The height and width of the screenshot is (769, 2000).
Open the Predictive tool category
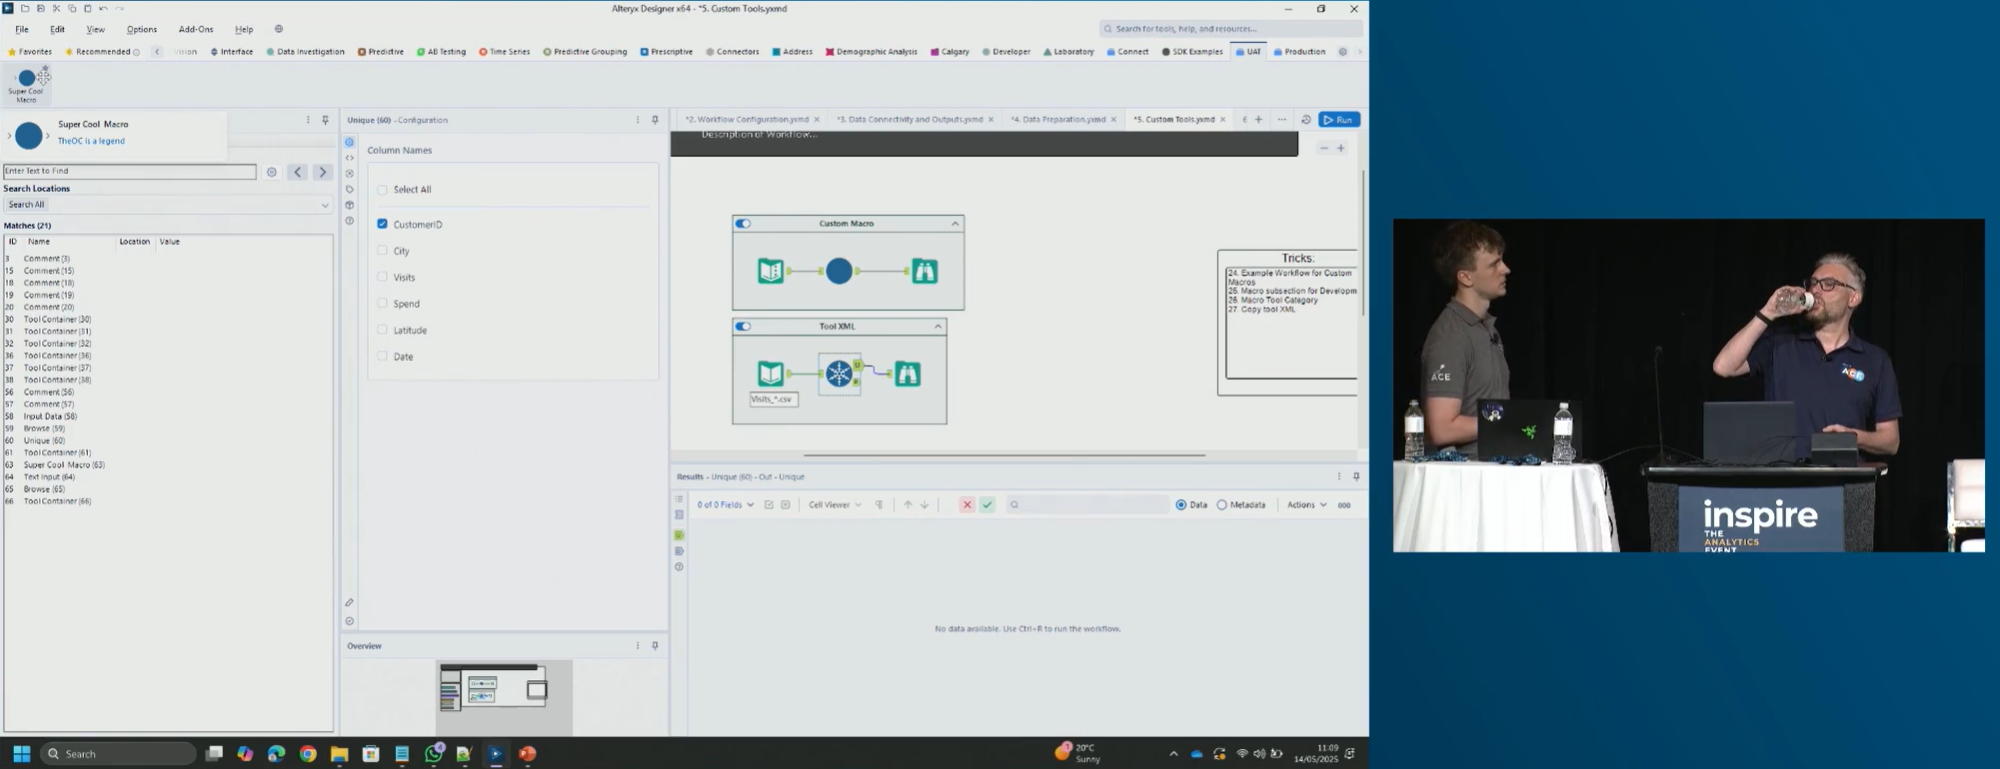click(381, 52)
